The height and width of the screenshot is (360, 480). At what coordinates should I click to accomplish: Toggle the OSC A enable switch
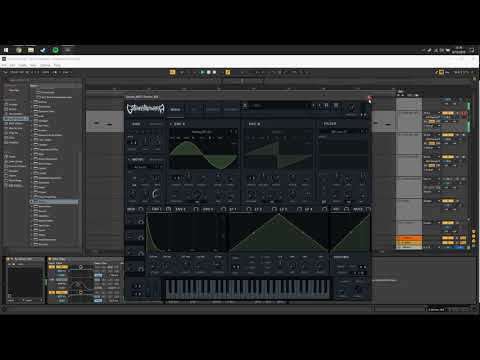click(171, 124)
